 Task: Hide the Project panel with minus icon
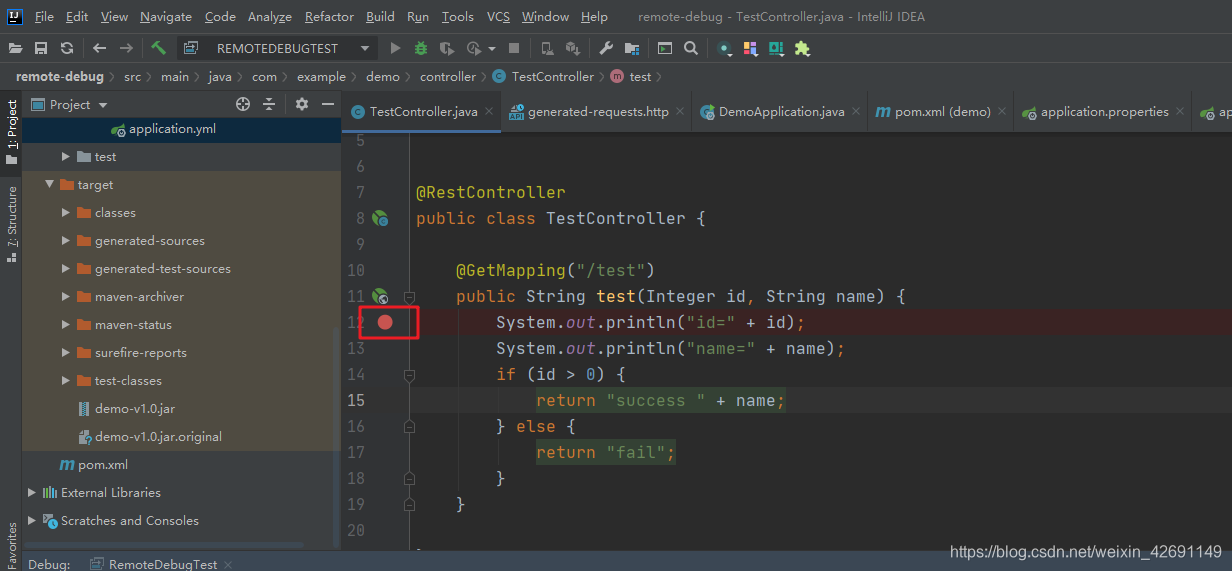point(328,104)
